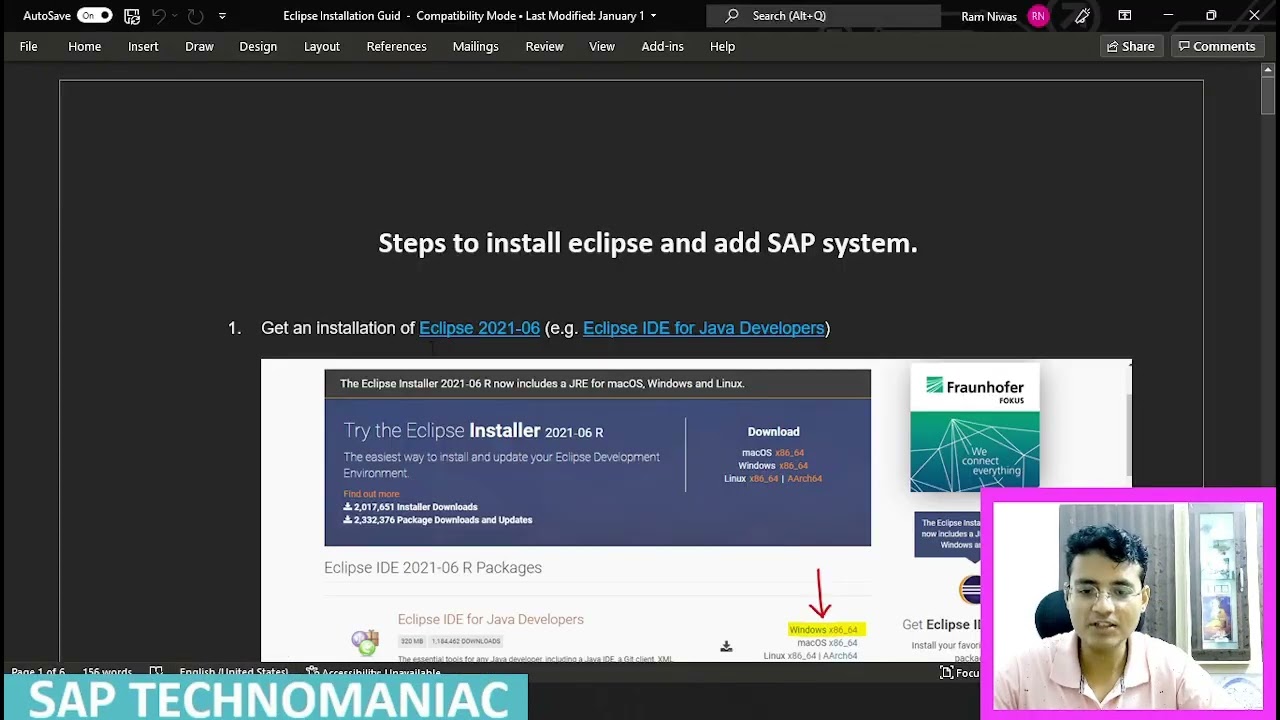
Task: Click Accessibility: Unavailable status entry
Action: [x=374, y=672]
